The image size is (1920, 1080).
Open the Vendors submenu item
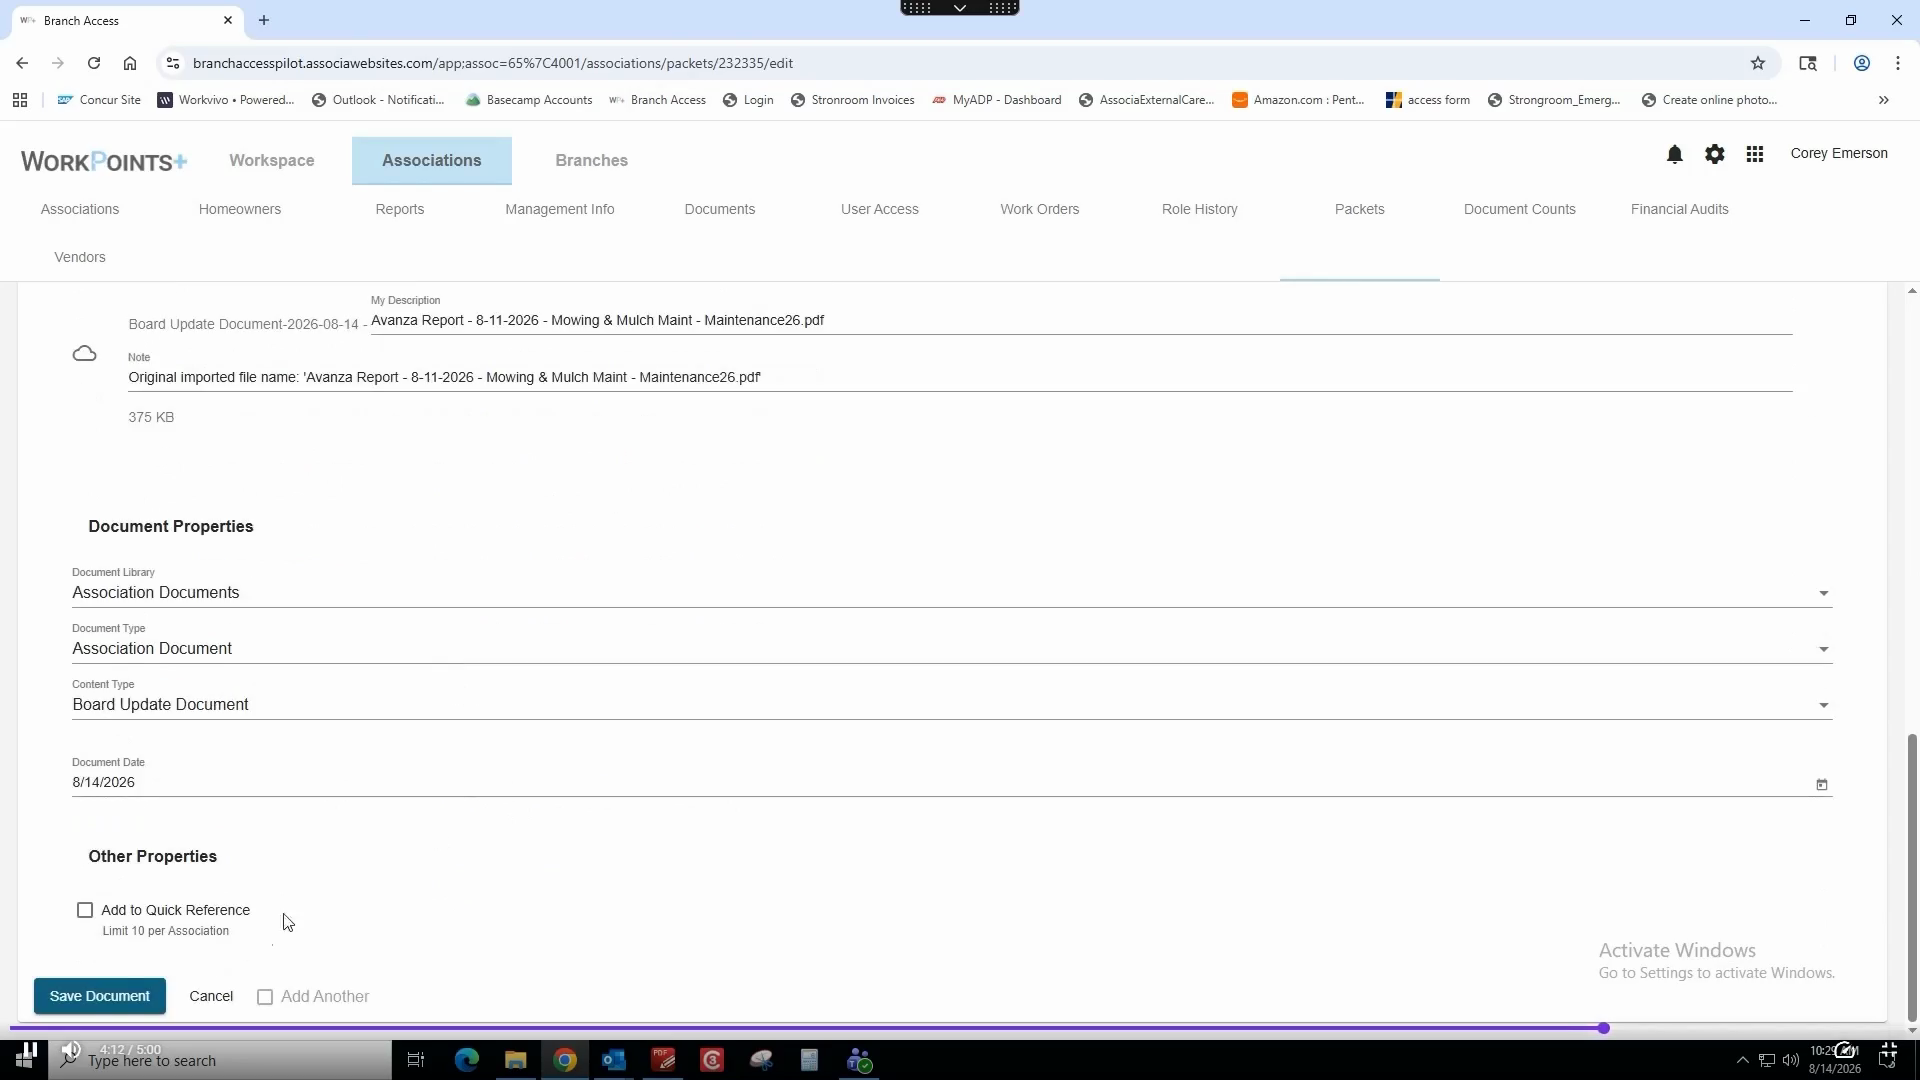(80, 257)
